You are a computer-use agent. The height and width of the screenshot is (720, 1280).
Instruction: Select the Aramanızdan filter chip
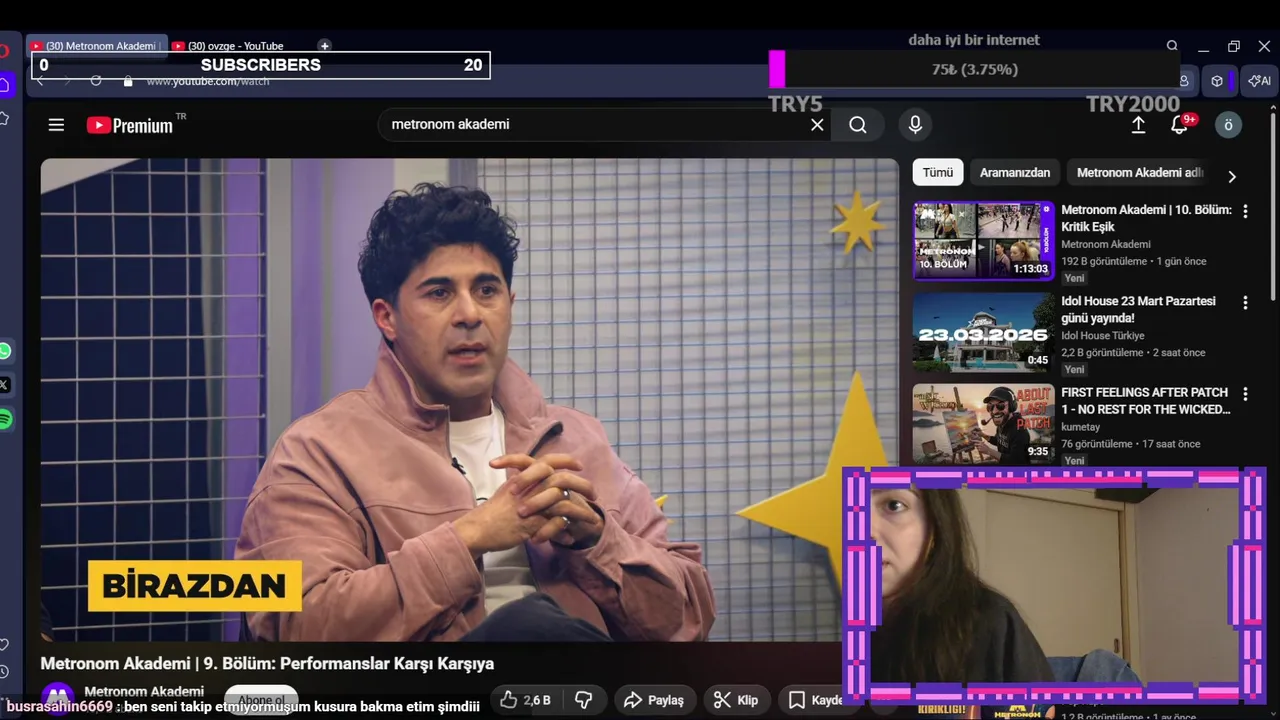click(x=1015, y=172)
